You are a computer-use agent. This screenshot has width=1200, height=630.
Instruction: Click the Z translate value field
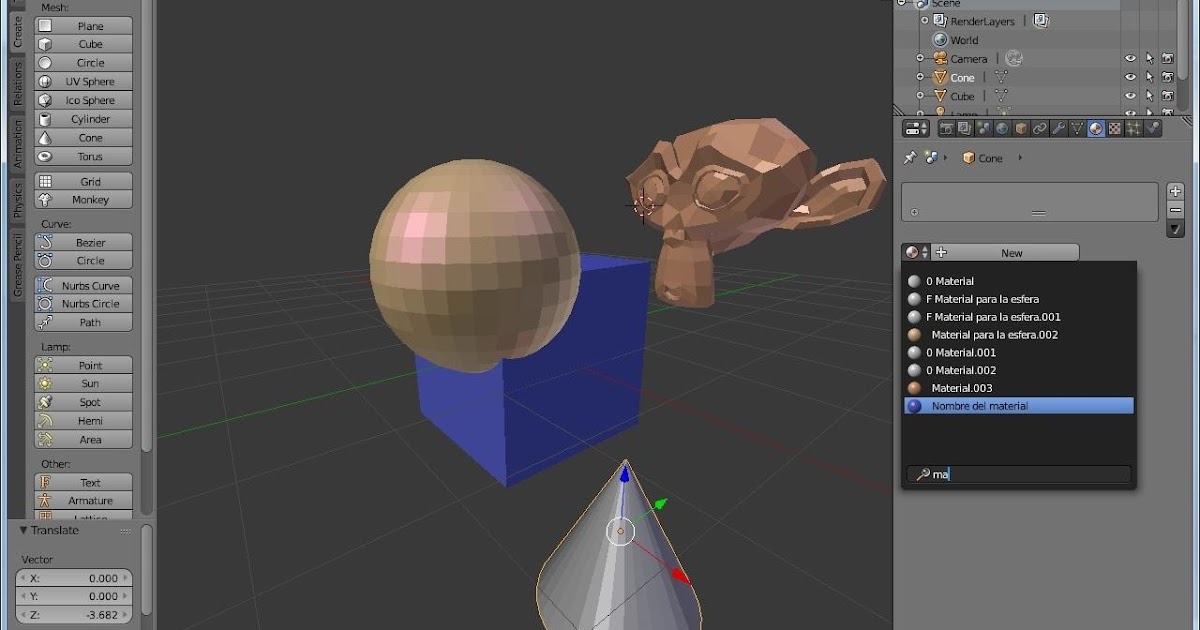click(75, 616)
